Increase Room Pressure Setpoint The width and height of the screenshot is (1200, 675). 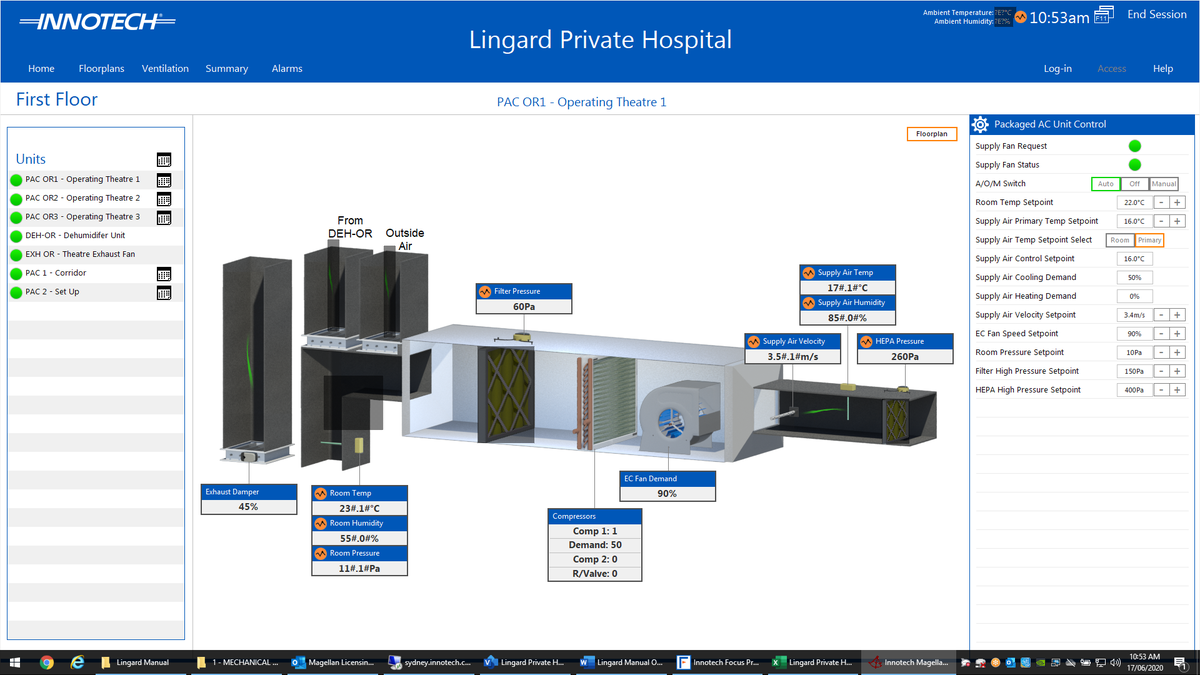(1178, 353)
